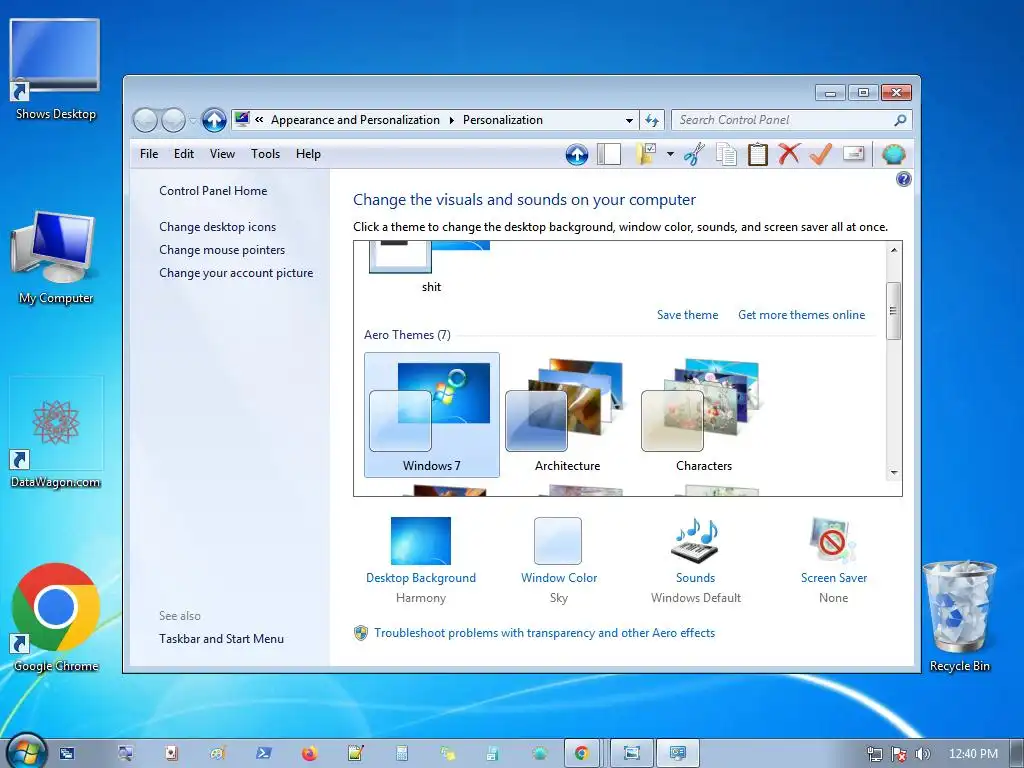The width and height of the screenshot is (1024, 768).
Task: Open the PowerShell icon in the taskbar
Action: (263, 753)
